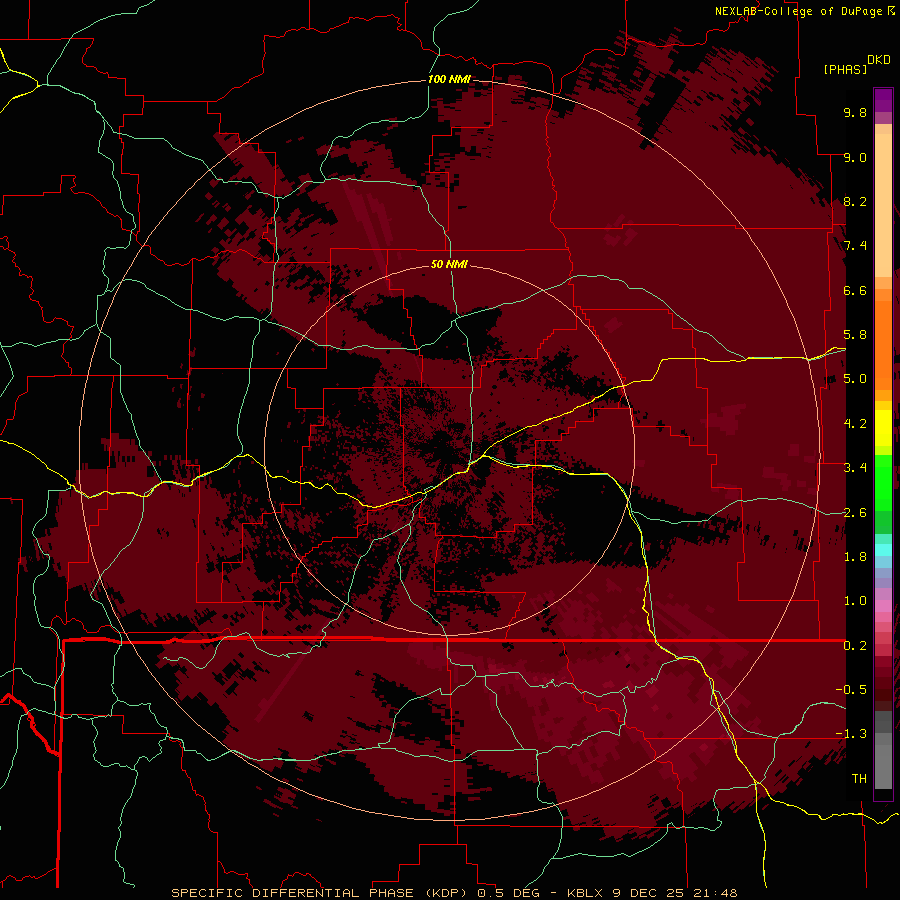Click the 7.4 value on the legend
The height and width of the screenshot is (900, 900).
(x=855, y=246)
